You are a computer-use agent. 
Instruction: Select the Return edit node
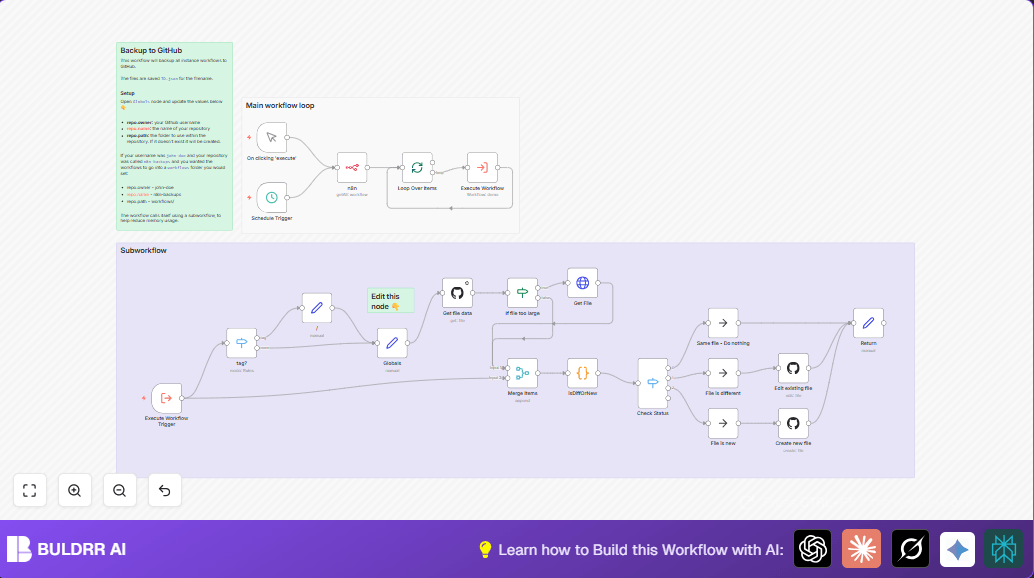[x=868, y=323]
